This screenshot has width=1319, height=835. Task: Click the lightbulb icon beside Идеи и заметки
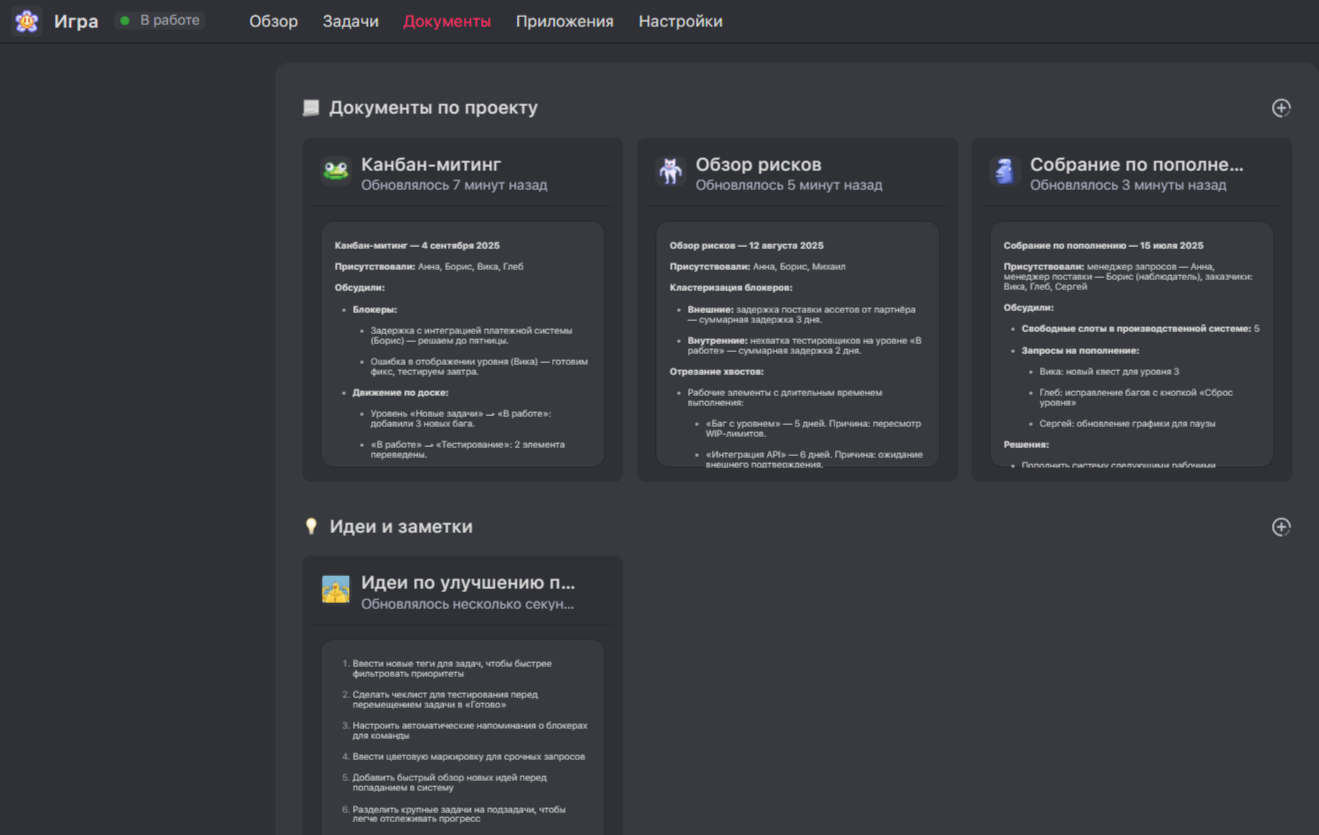[311, 527]
